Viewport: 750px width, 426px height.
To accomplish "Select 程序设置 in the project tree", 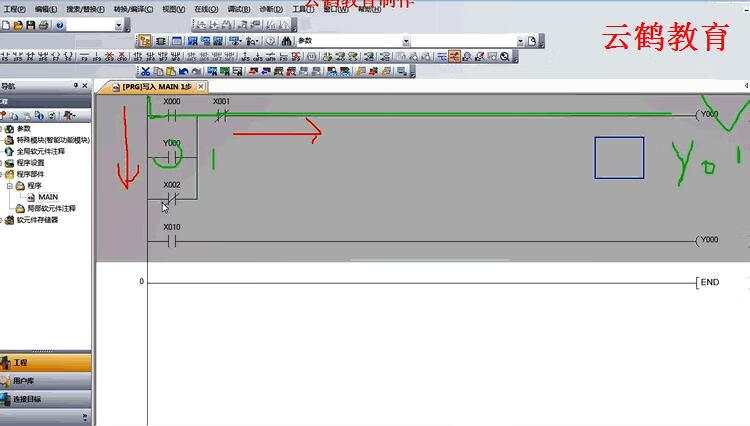I will [30, 163].
